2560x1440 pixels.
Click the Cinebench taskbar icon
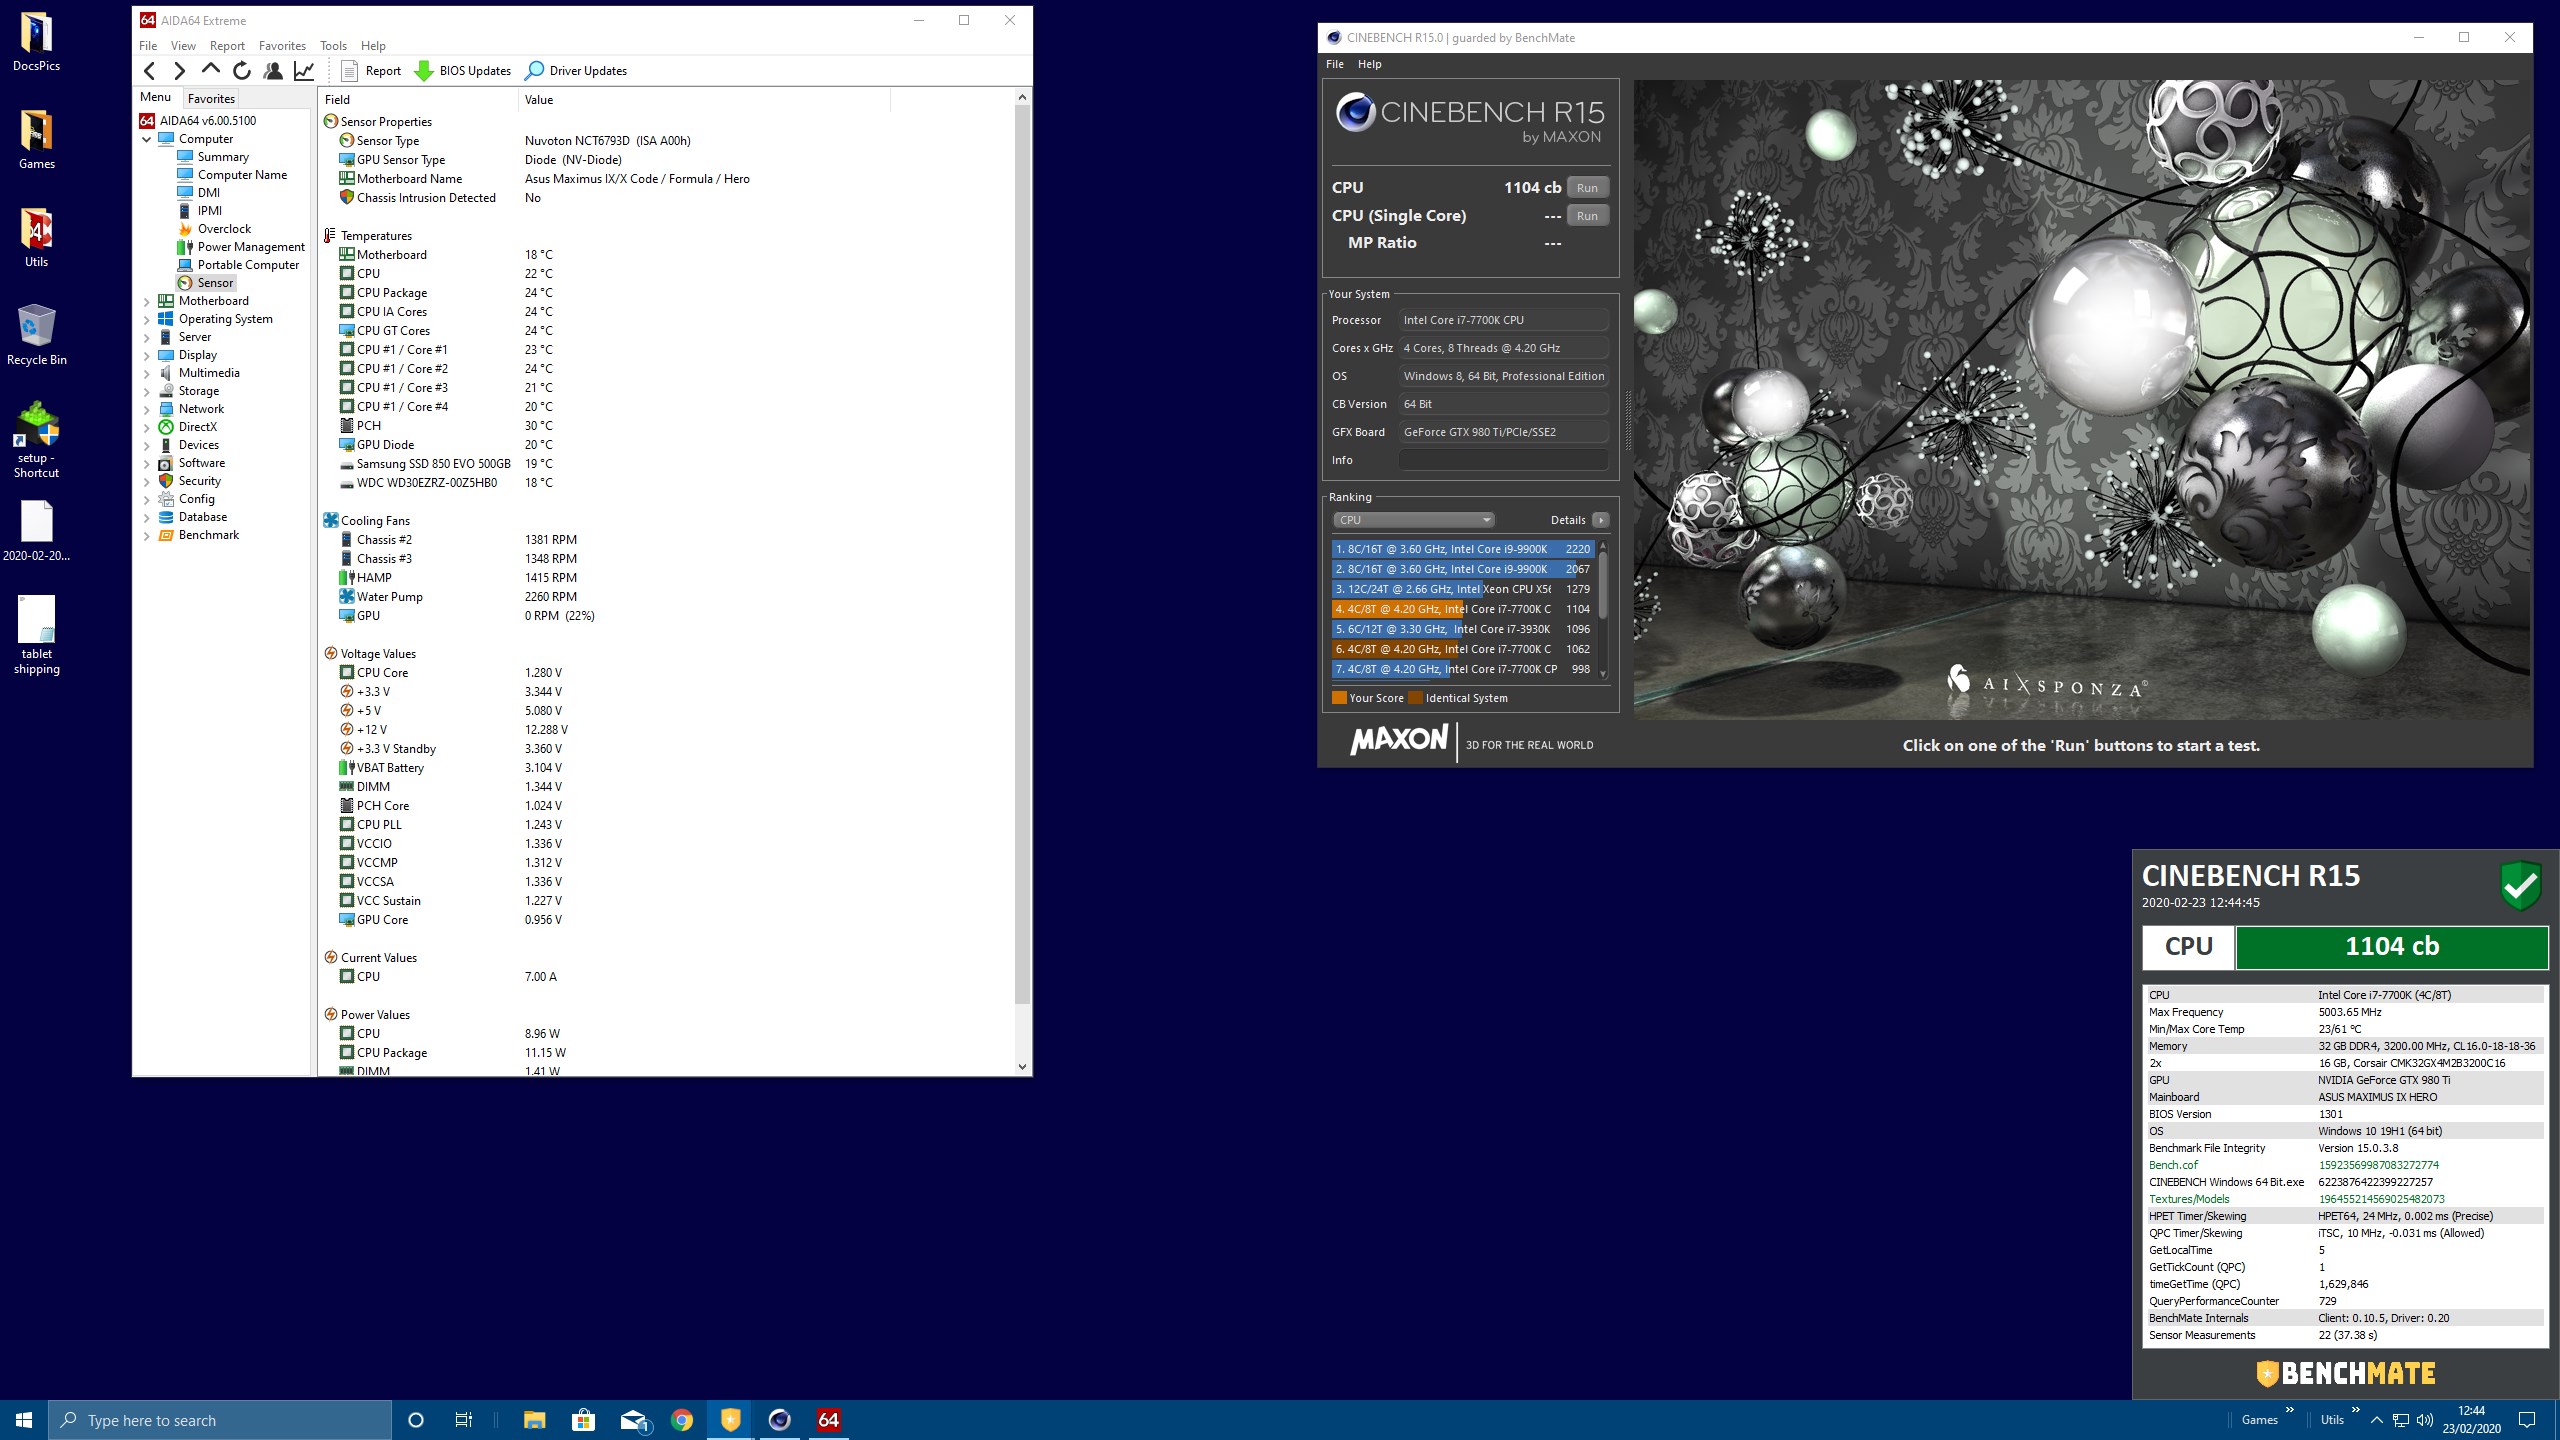click(780, 1420)
